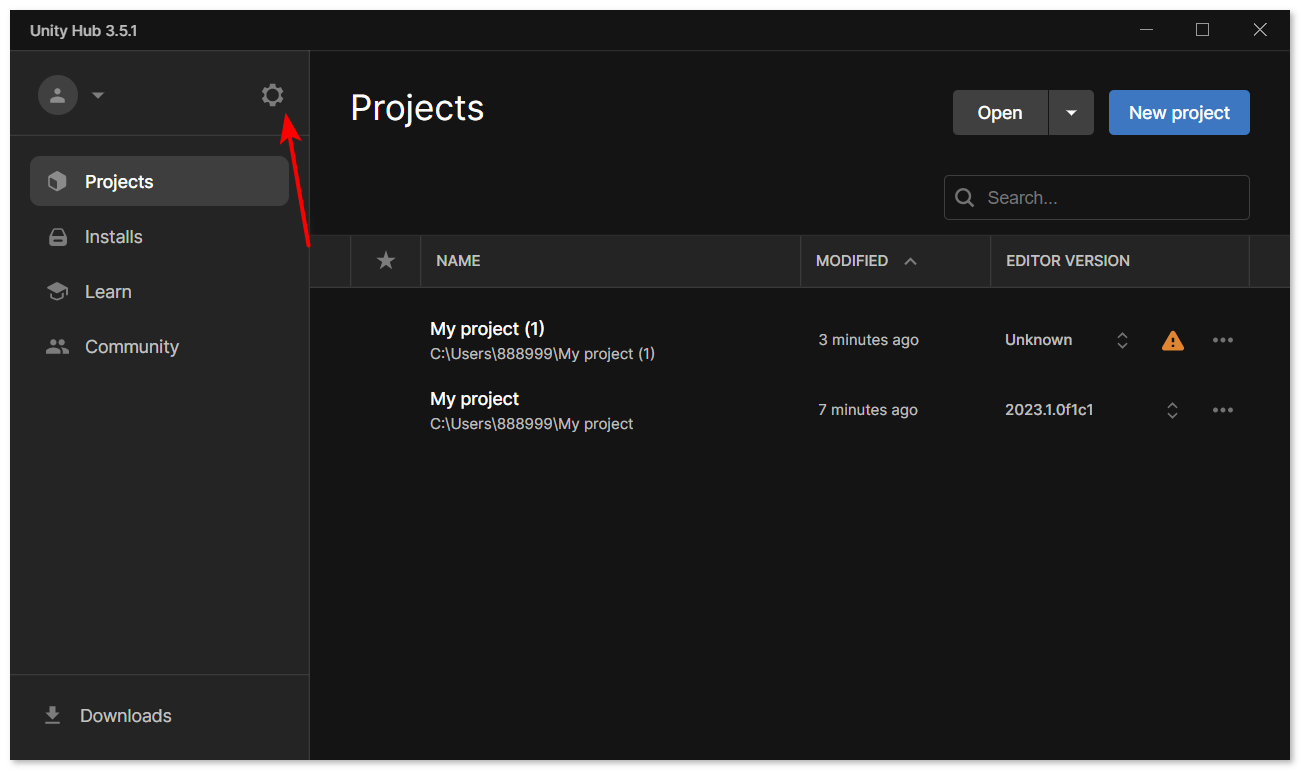1301x771 pixels.
Task: Sort projects by NAME column
Action: point(458,261)
